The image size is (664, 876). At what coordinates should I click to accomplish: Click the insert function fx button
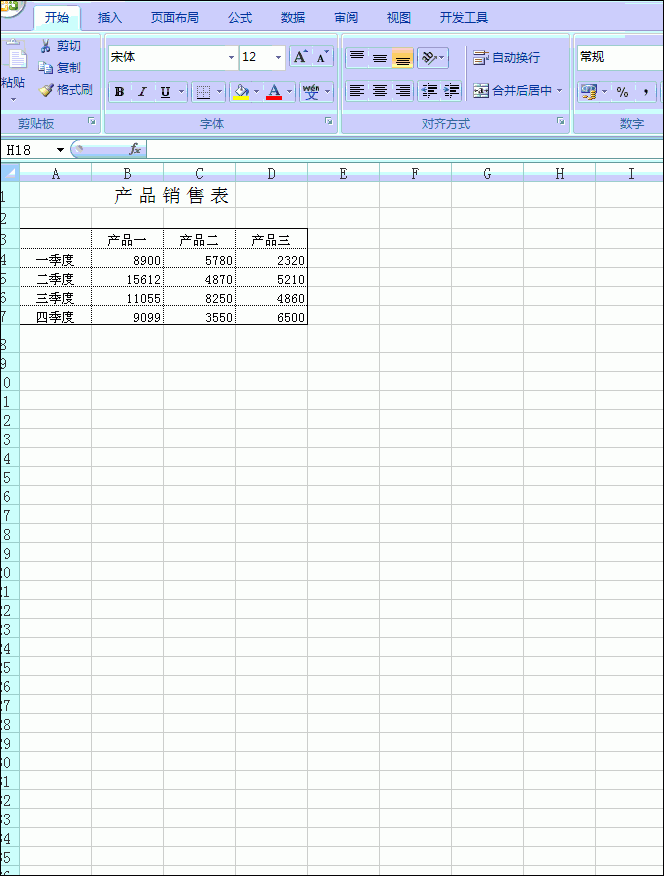135,149
